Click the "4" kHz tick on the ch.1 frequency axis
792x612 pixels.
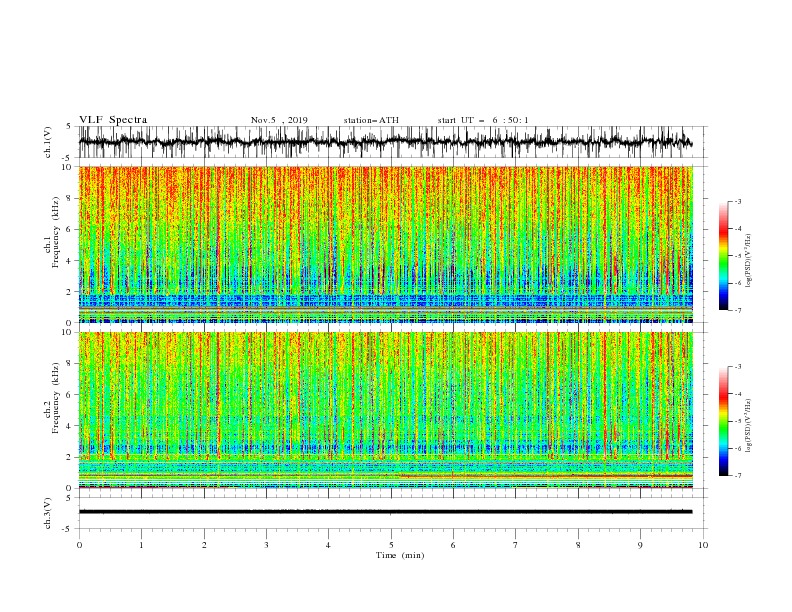point(71,261)
